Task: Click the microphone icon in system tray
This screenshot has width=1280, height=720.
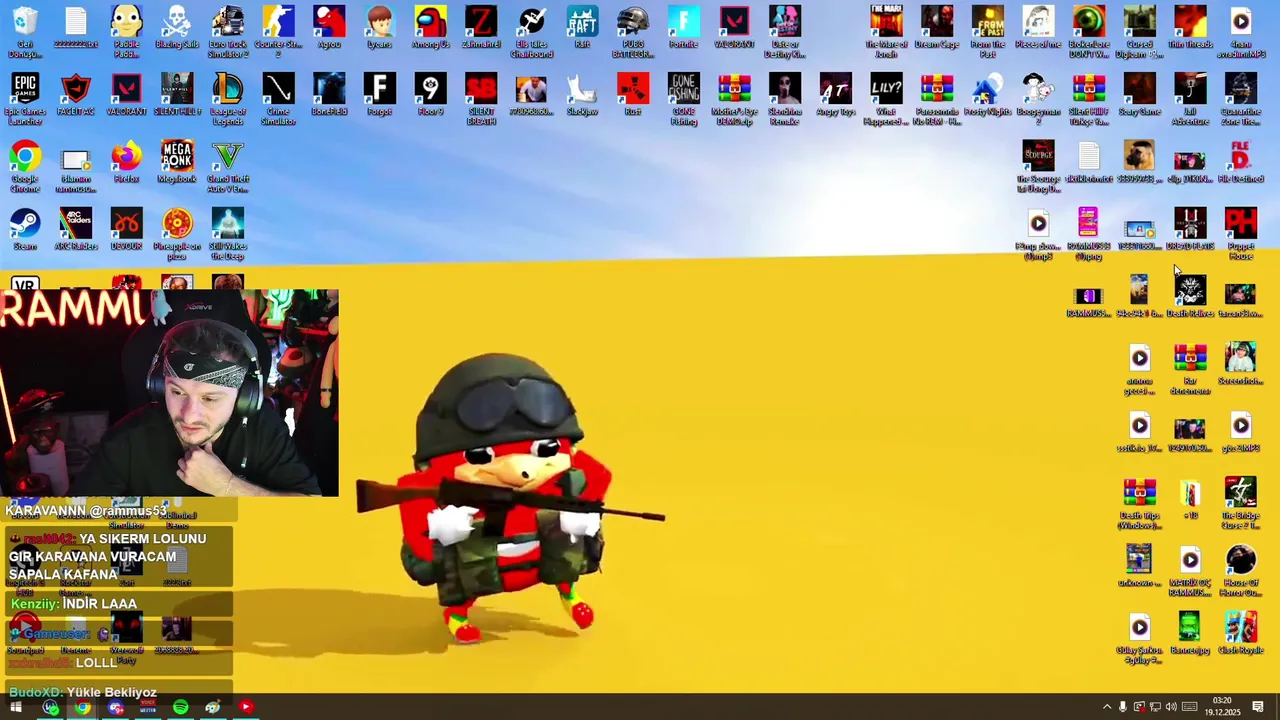Action: click(x=1123, y=707)
